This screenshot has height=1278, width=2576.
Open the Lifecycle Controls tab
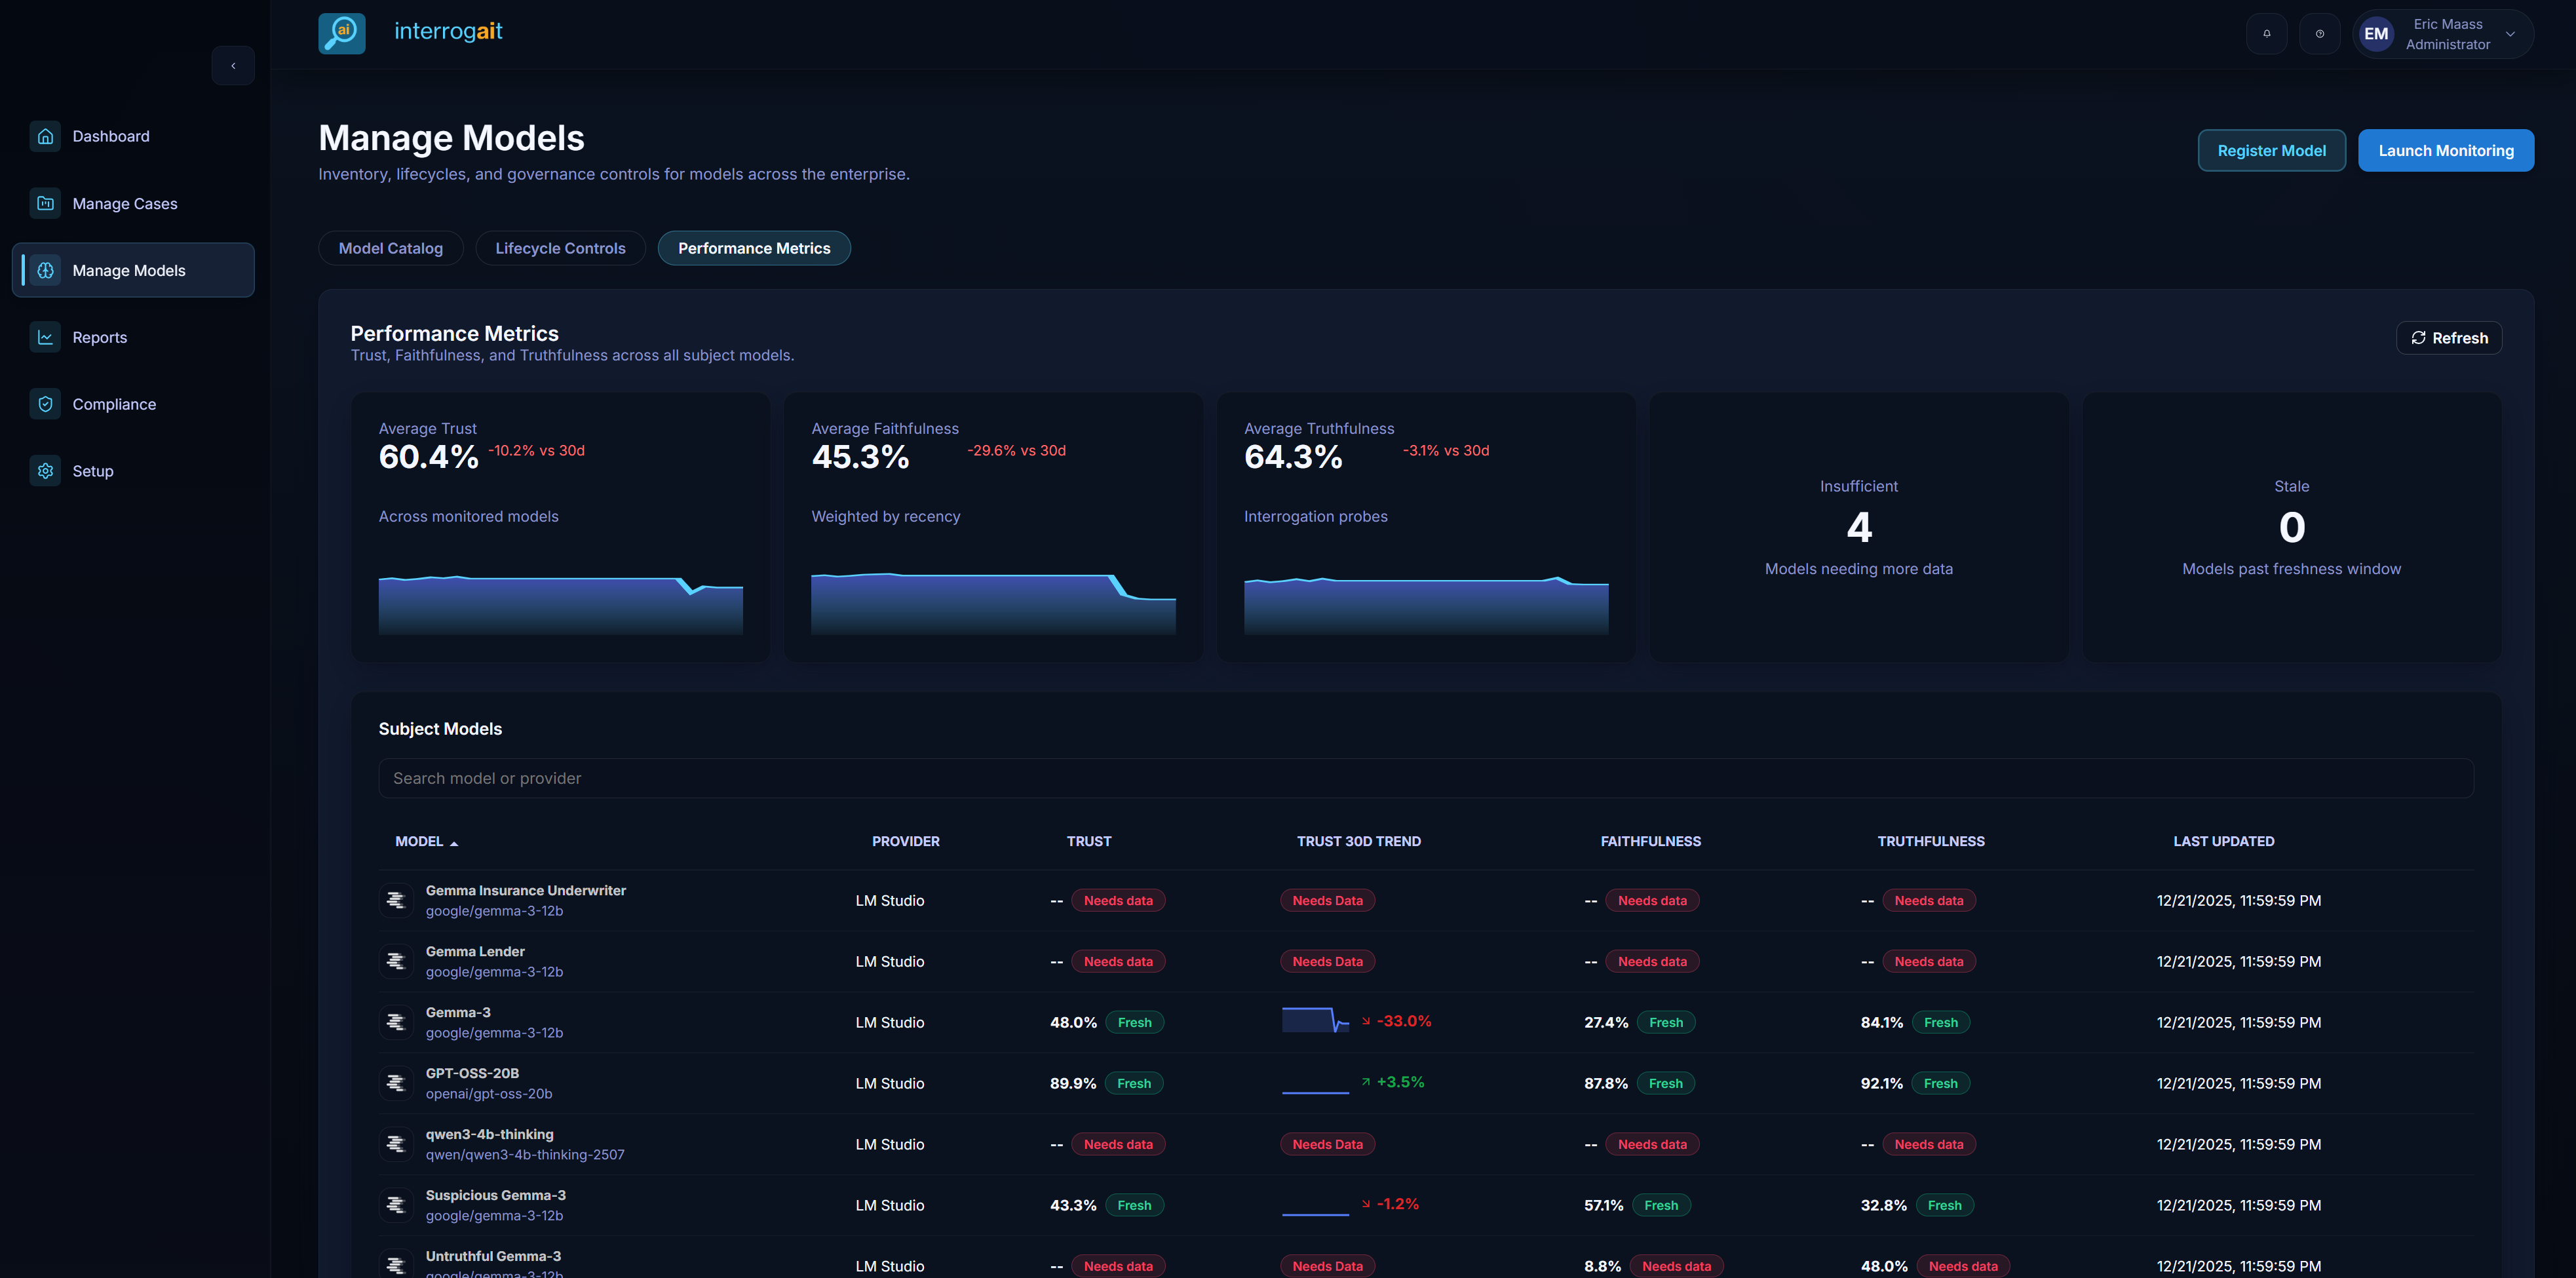point(560,248)
